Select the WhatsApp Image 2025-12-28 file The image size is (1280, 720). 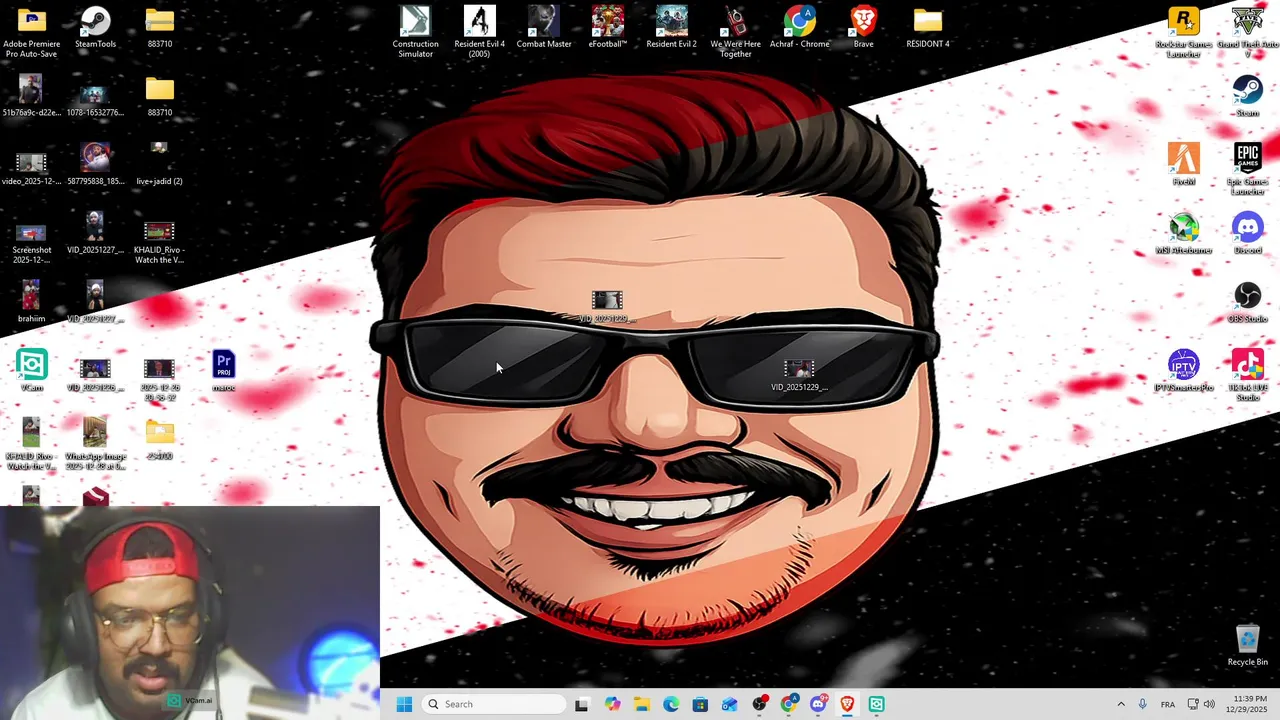pyautogui.click(x=95, y=445)
